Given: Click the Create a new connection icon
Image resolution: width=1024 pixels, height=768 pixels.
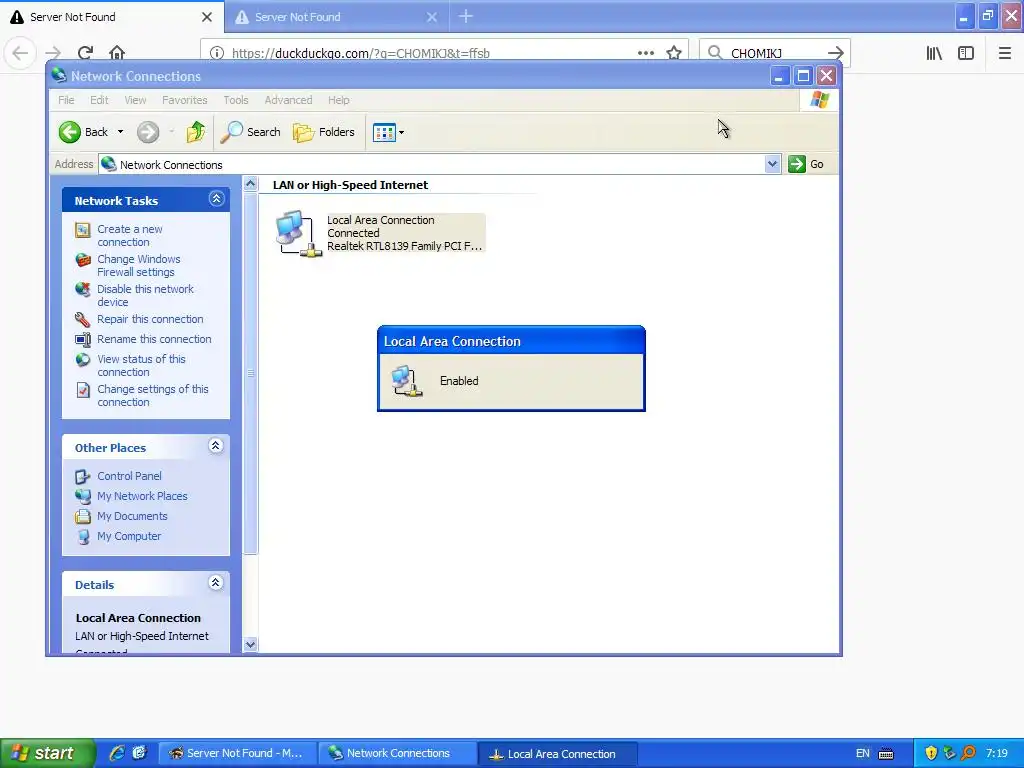Looking at the screenshot, I should point(83,230).
